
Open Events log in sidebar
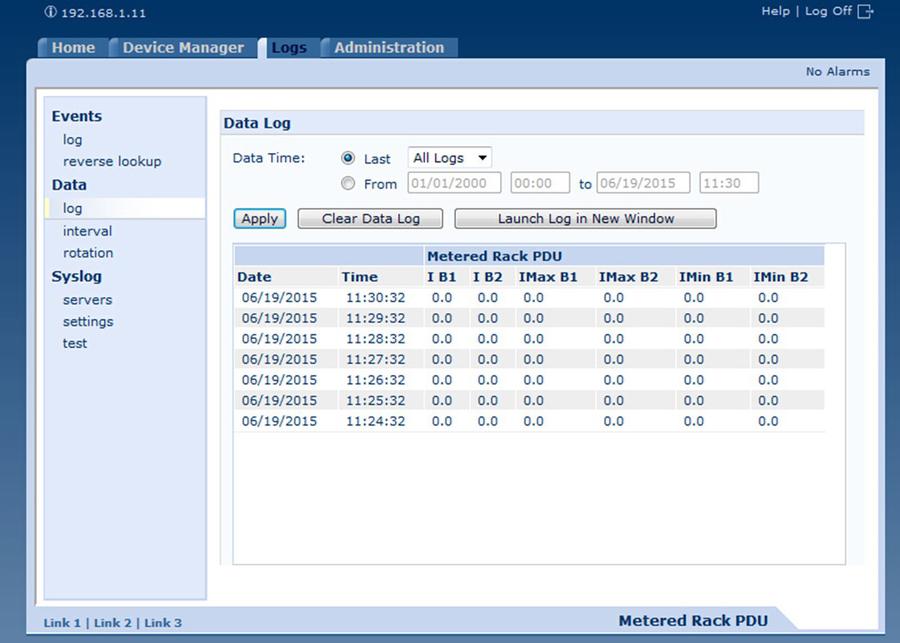[73, 140]
